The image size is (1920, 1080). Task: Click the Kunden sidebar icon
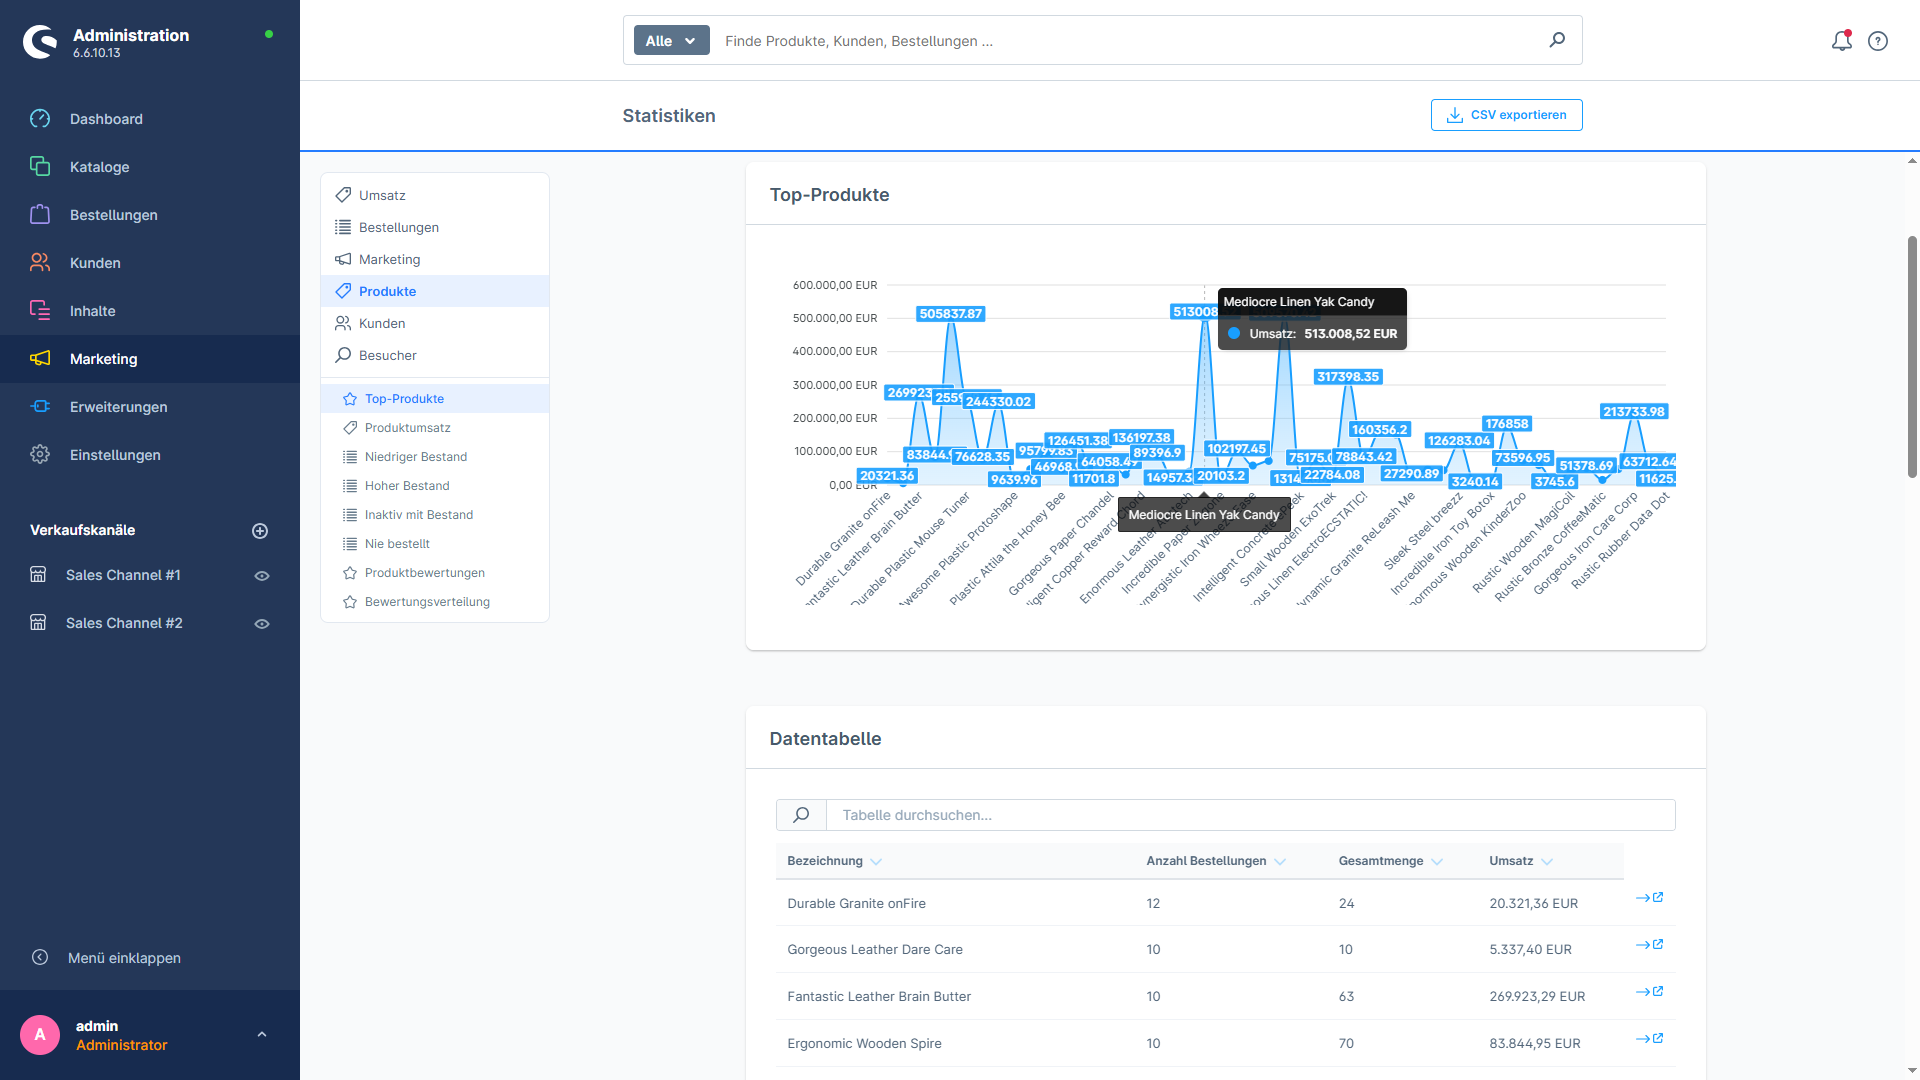(x=40, y=262)
